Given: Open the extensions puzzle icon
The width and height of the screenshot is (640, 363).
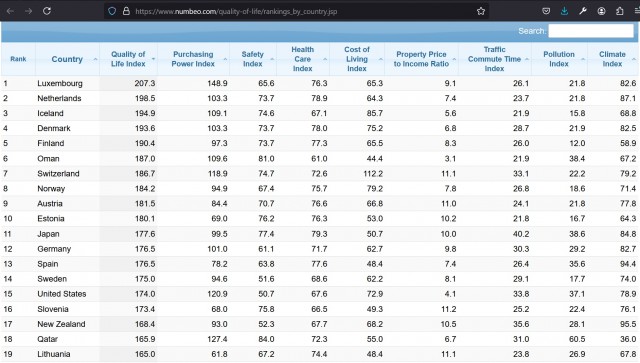Looking at the screenshot, I should (620, 11).
